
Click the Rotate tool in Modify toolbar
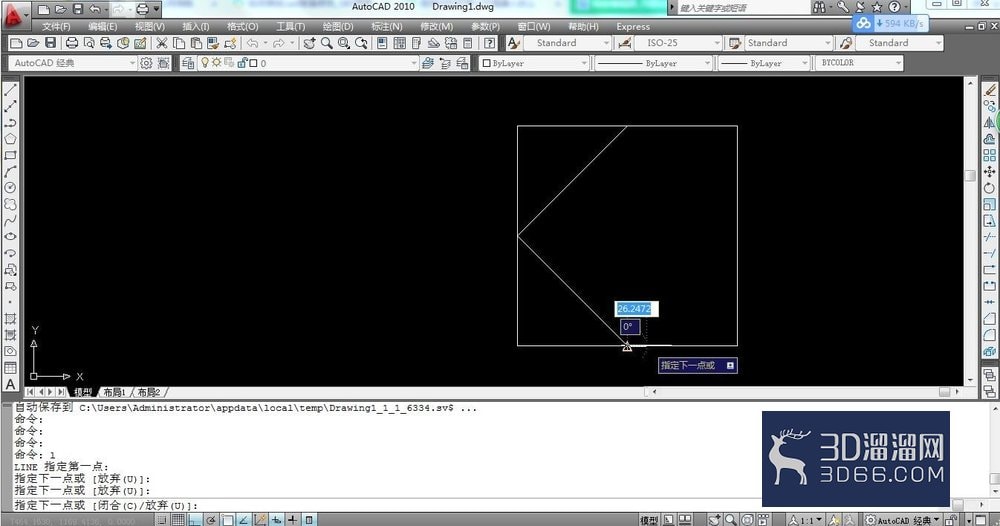(989, 188)
